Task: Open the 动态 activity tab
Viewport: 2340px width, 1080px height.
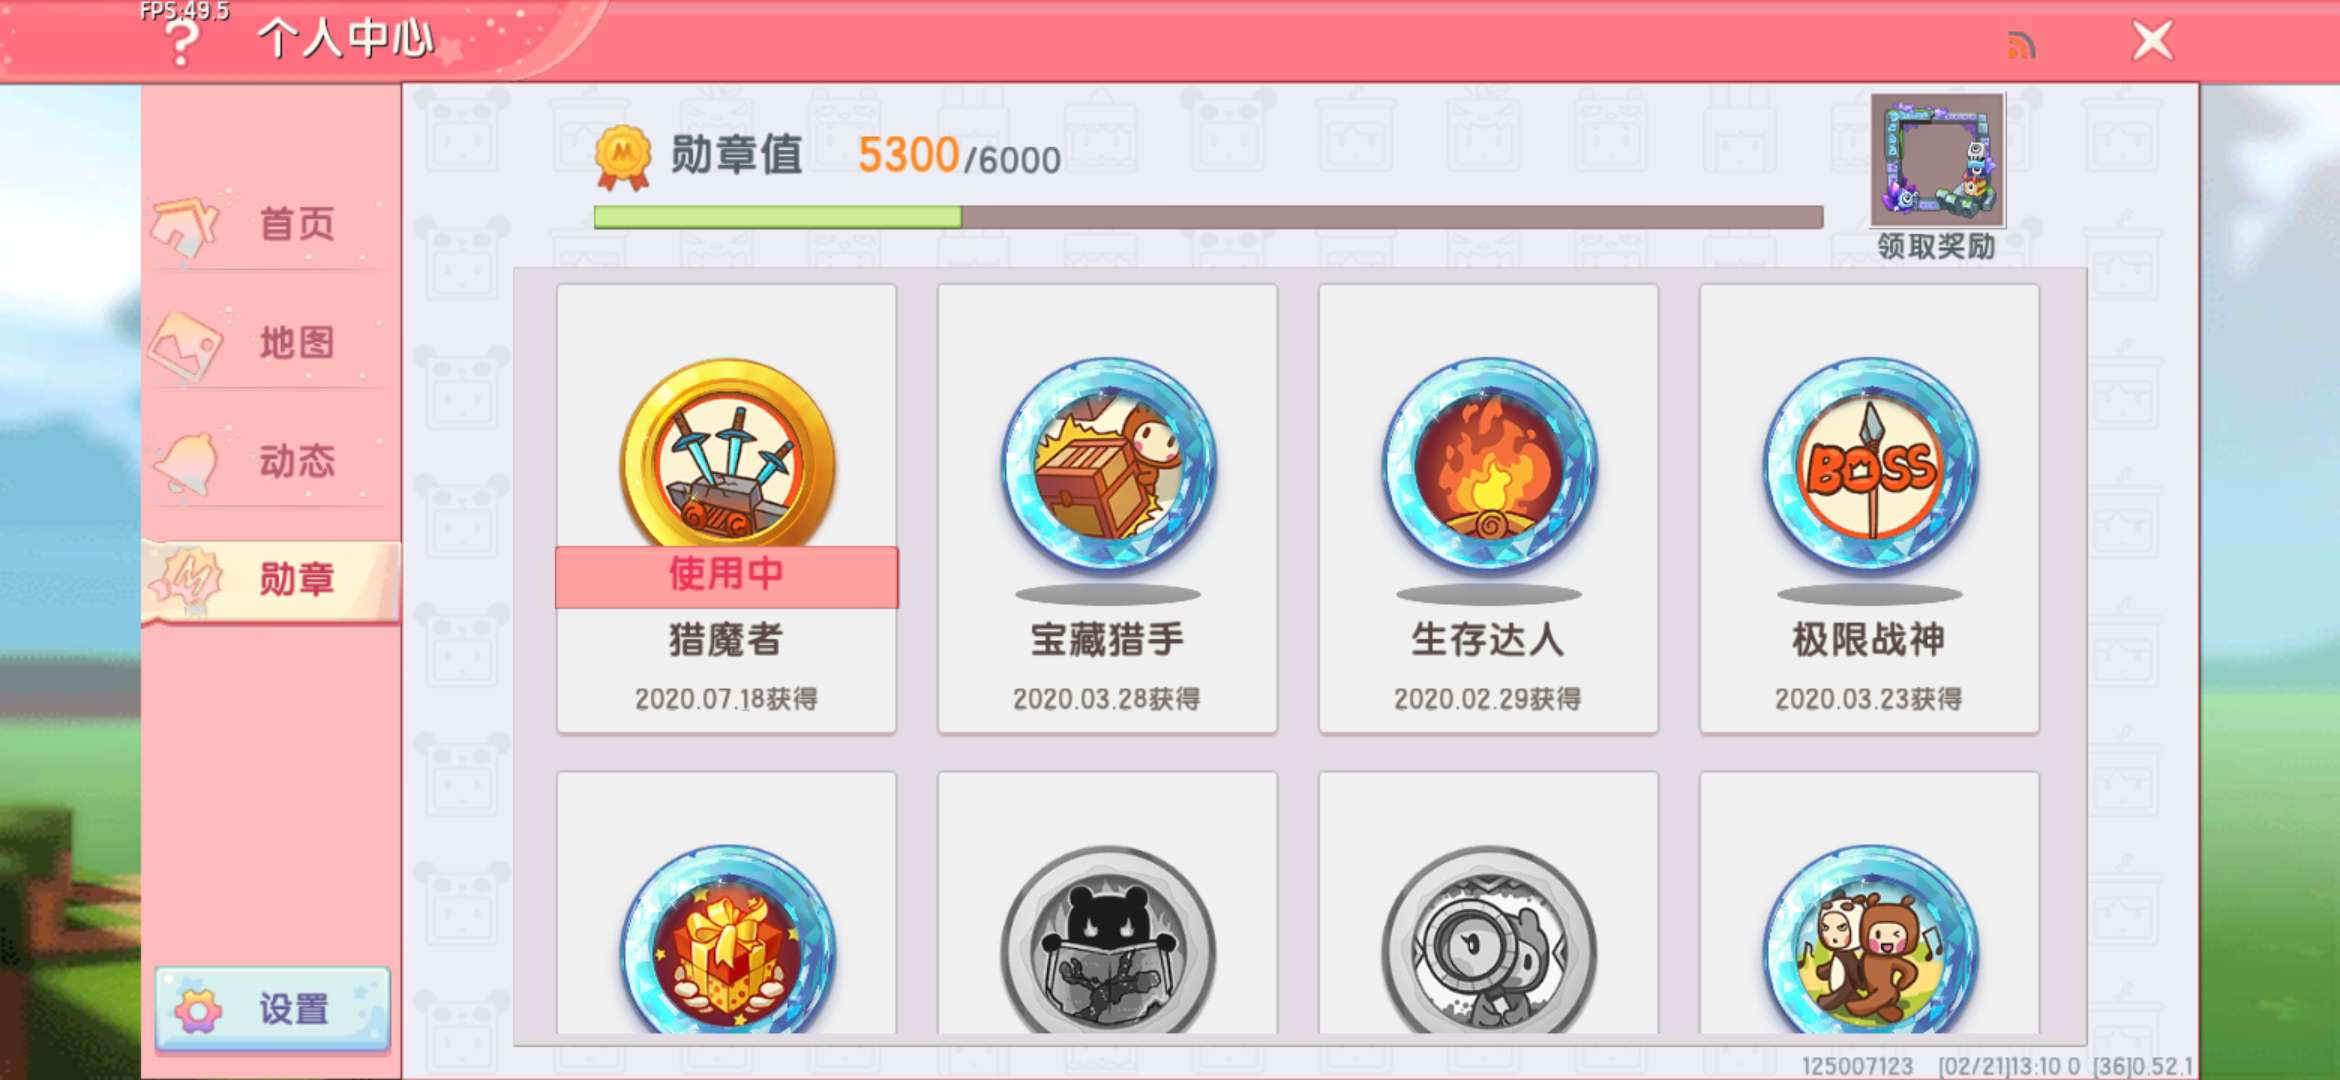Action: [271, 461]
